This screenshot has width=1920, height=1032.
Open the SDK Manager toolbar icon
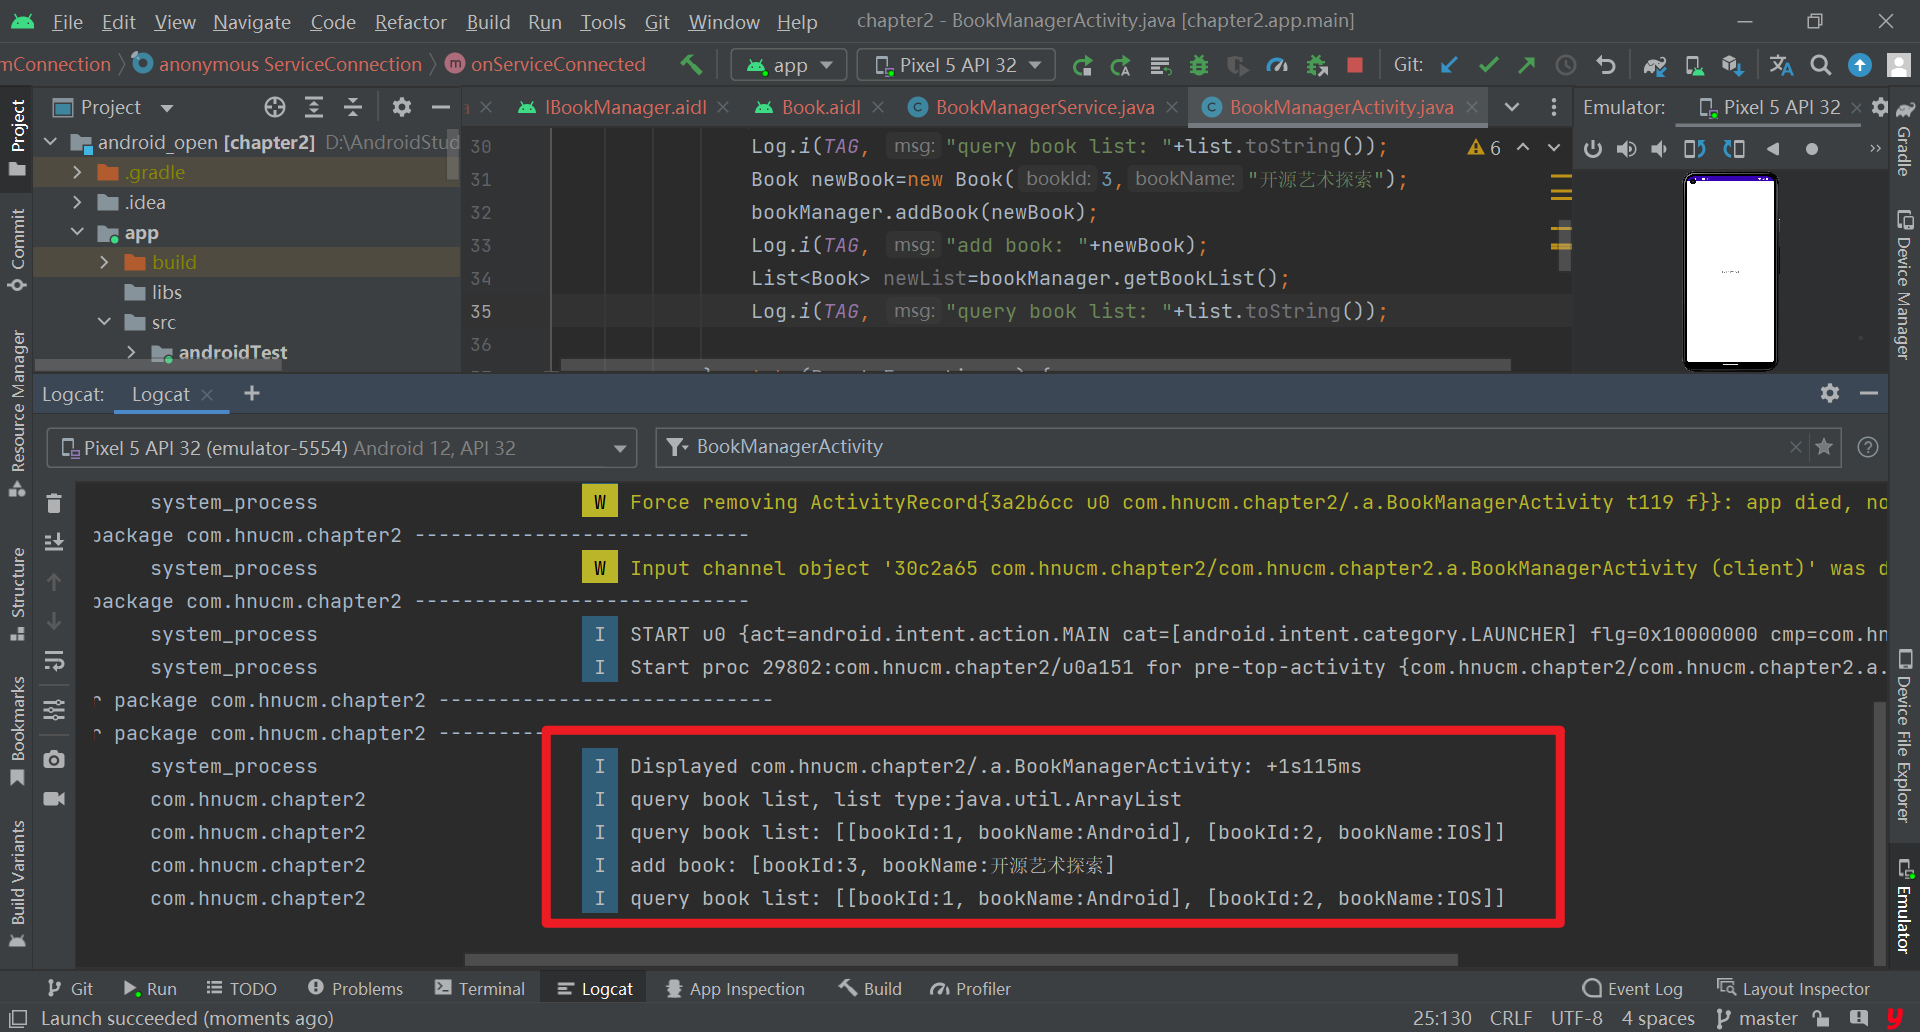pyautogui.click(x=1733, y=65)
